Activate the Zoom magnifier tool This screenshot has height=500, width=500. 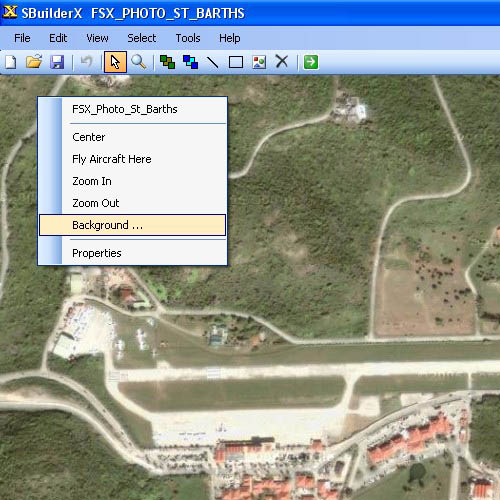(x=138, y=62)
